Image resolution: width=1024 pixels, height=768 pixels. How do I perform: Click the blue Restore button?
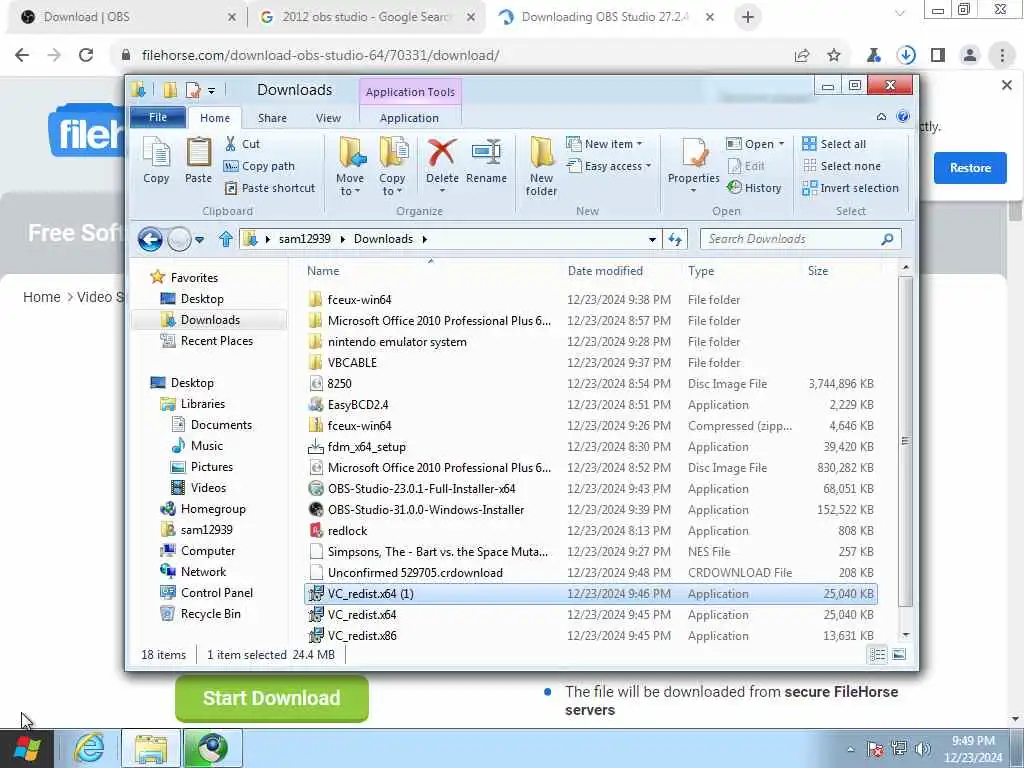click(x=970, y=168)
